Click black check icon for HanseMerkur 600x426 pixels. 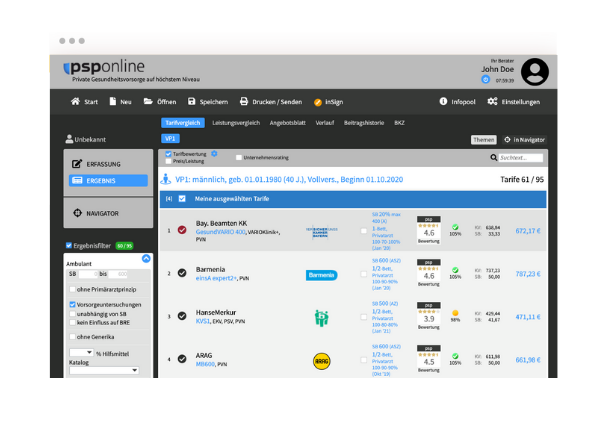point(182,316)
